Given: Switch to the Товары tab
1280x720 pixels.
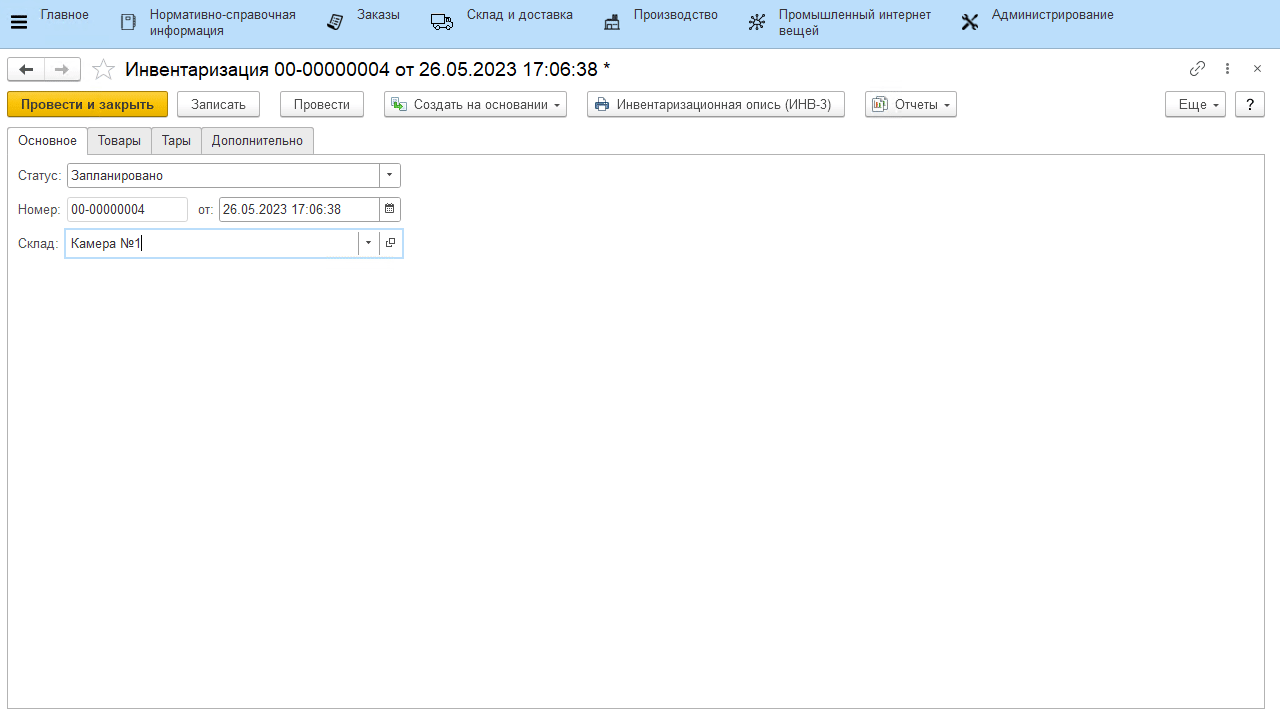Looking at the screenshot, I should click(119, 141).
